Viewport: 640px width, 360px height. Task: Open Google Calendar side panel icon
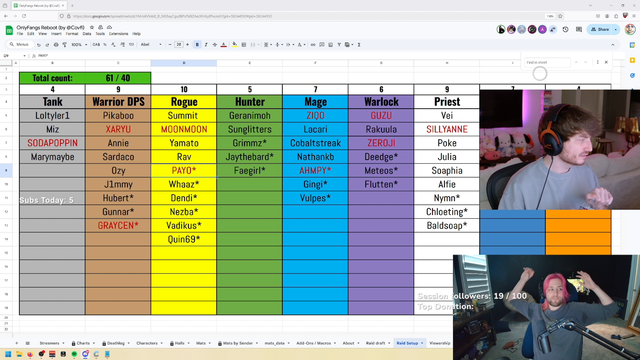[x=632, y=45]
